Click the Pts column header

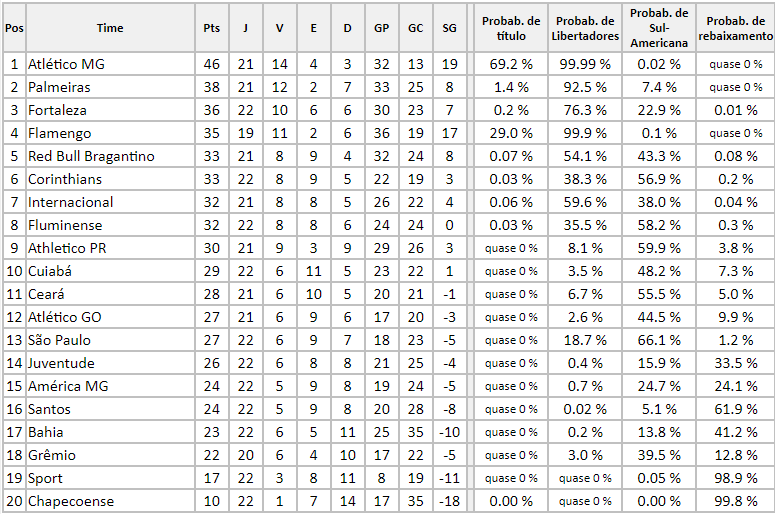tap(212, 28)
